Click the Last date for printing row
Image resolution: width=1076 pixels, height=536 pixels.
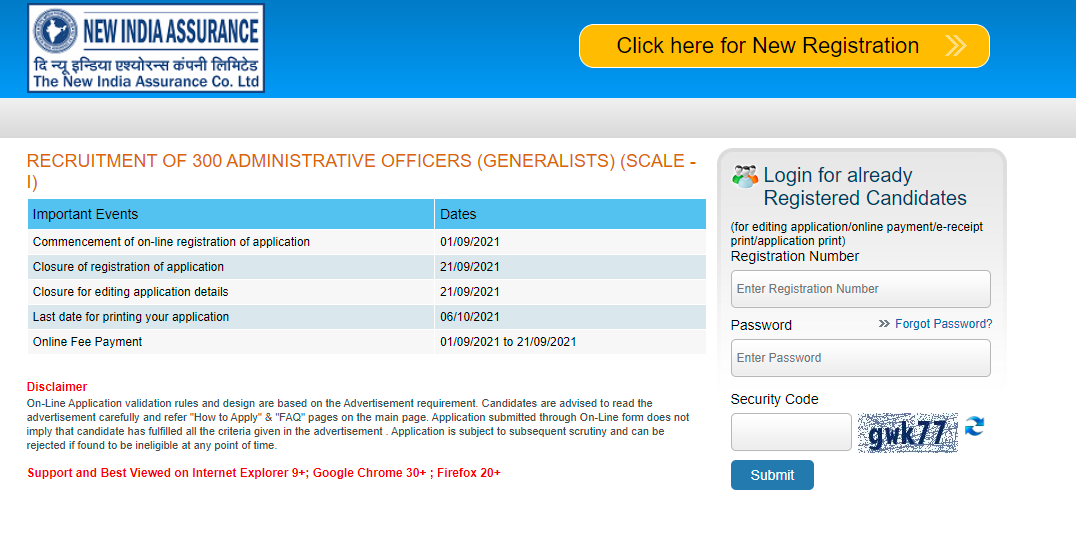coord(366,317)
